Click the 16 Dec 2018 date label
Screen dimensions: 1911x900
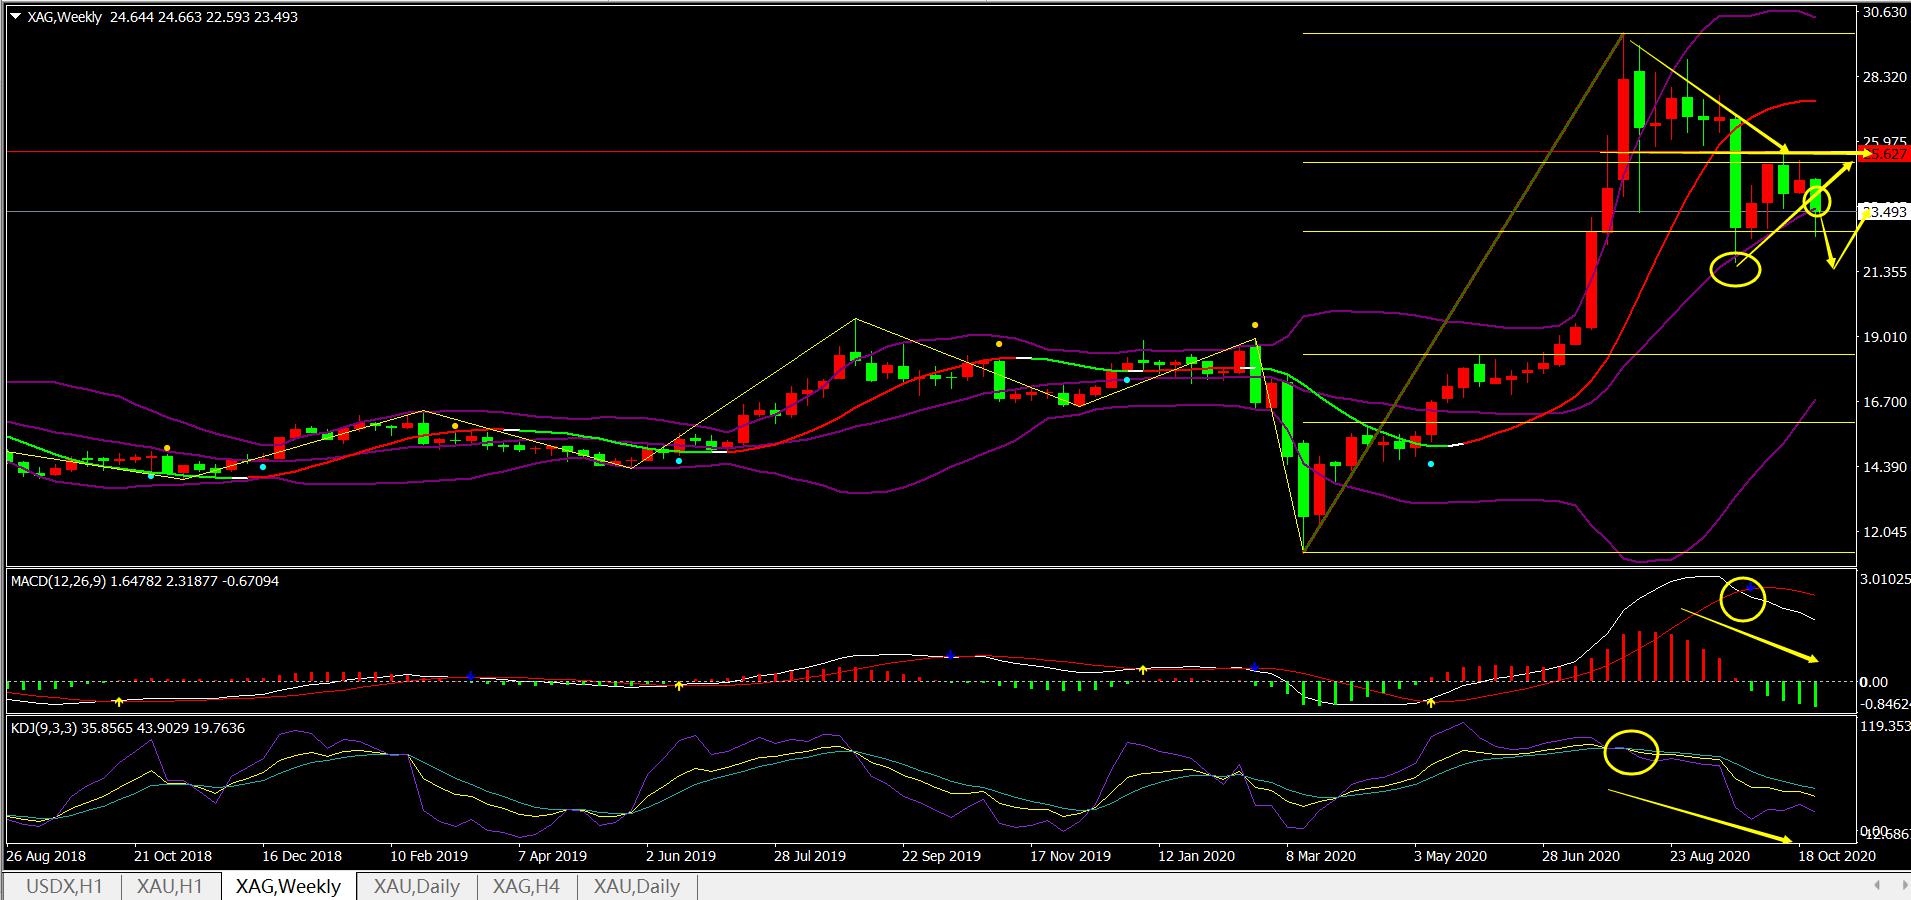302,856
